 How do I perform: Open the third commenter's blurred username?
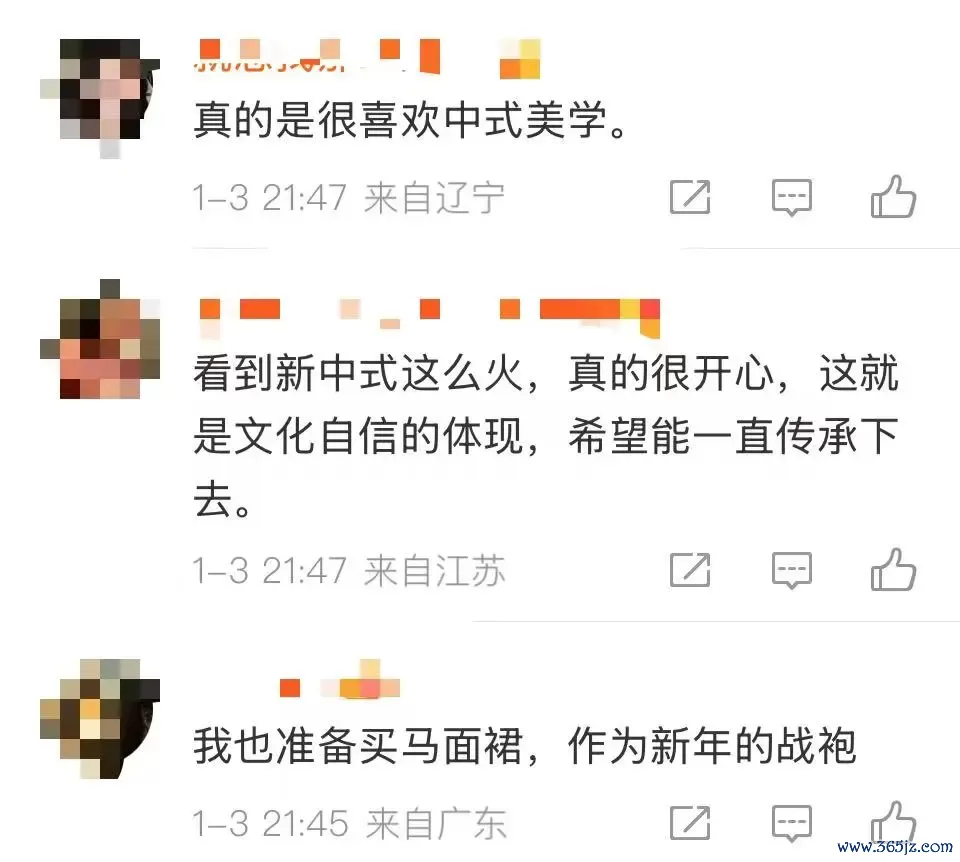click(340, 680)
